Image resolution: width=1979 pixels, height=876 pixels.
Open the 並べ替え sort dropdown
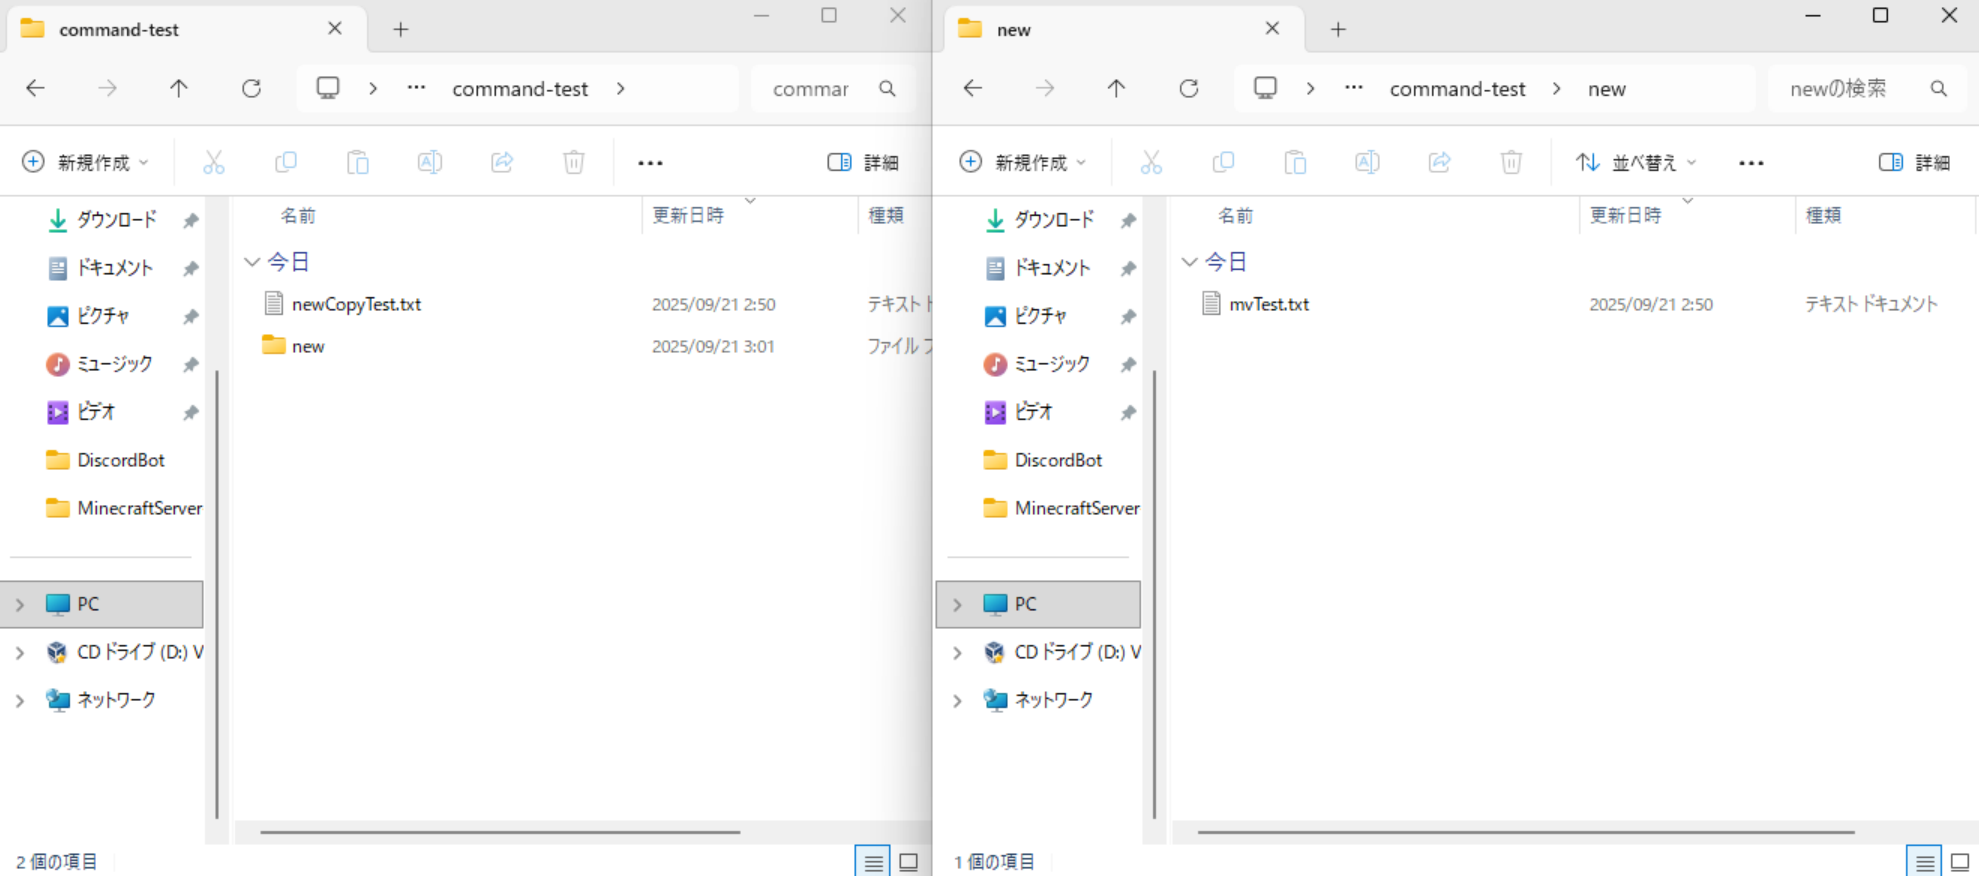(x=1636, y=162)
